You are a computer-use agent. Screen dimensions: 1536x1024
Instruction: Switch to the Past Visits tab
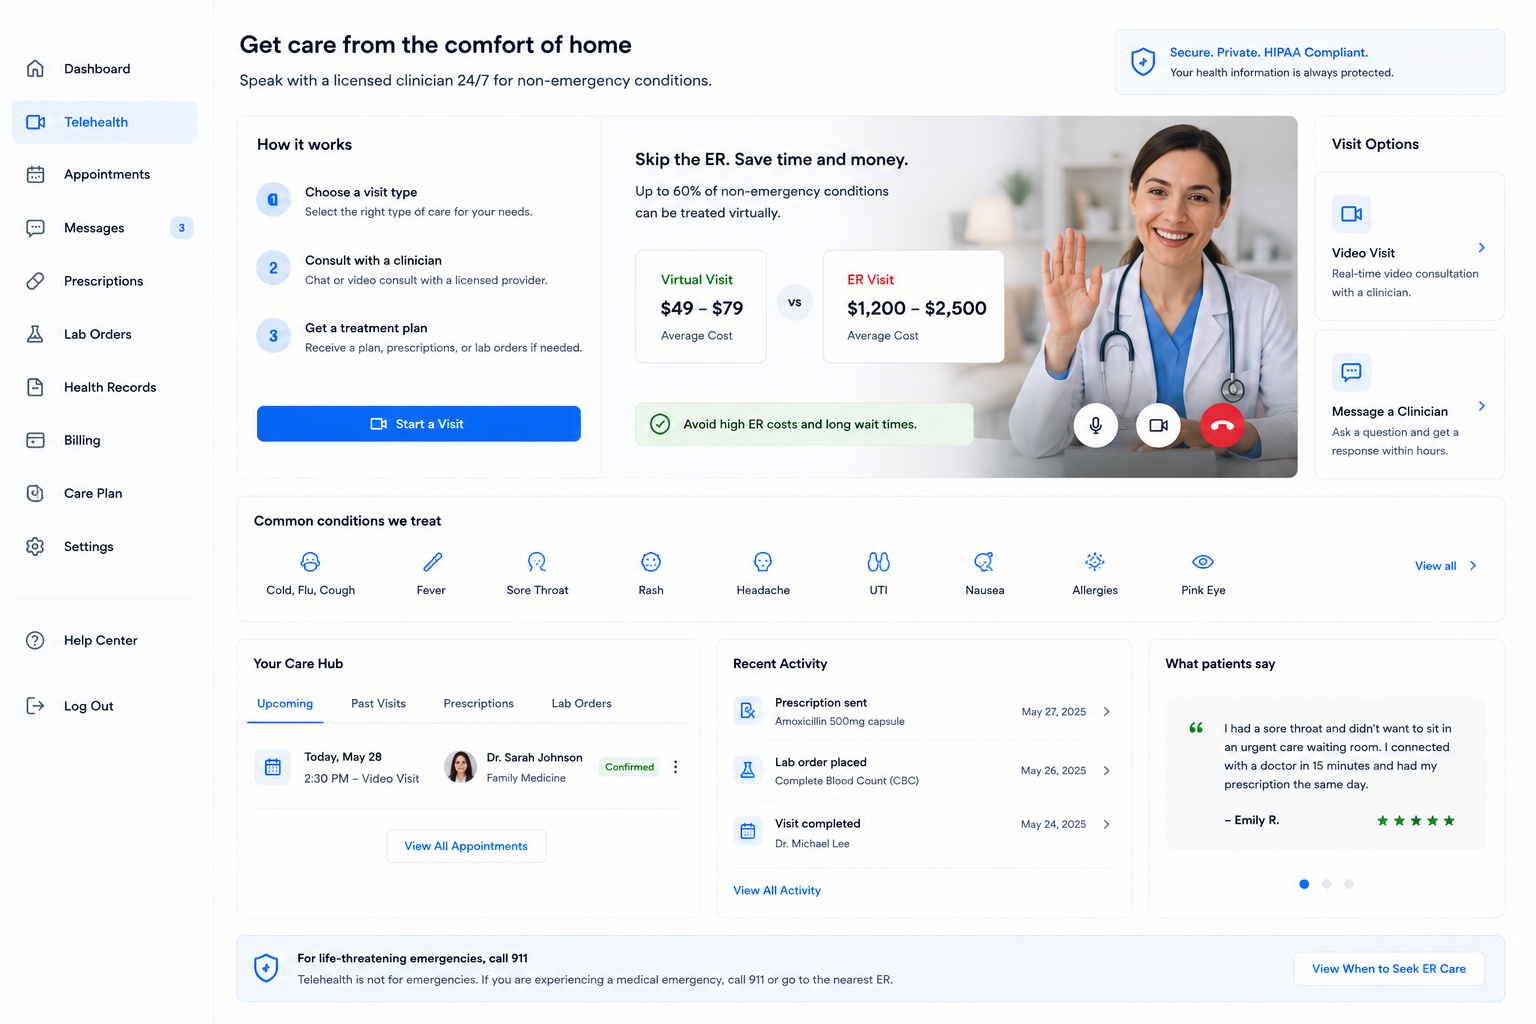tap(378, 704)
